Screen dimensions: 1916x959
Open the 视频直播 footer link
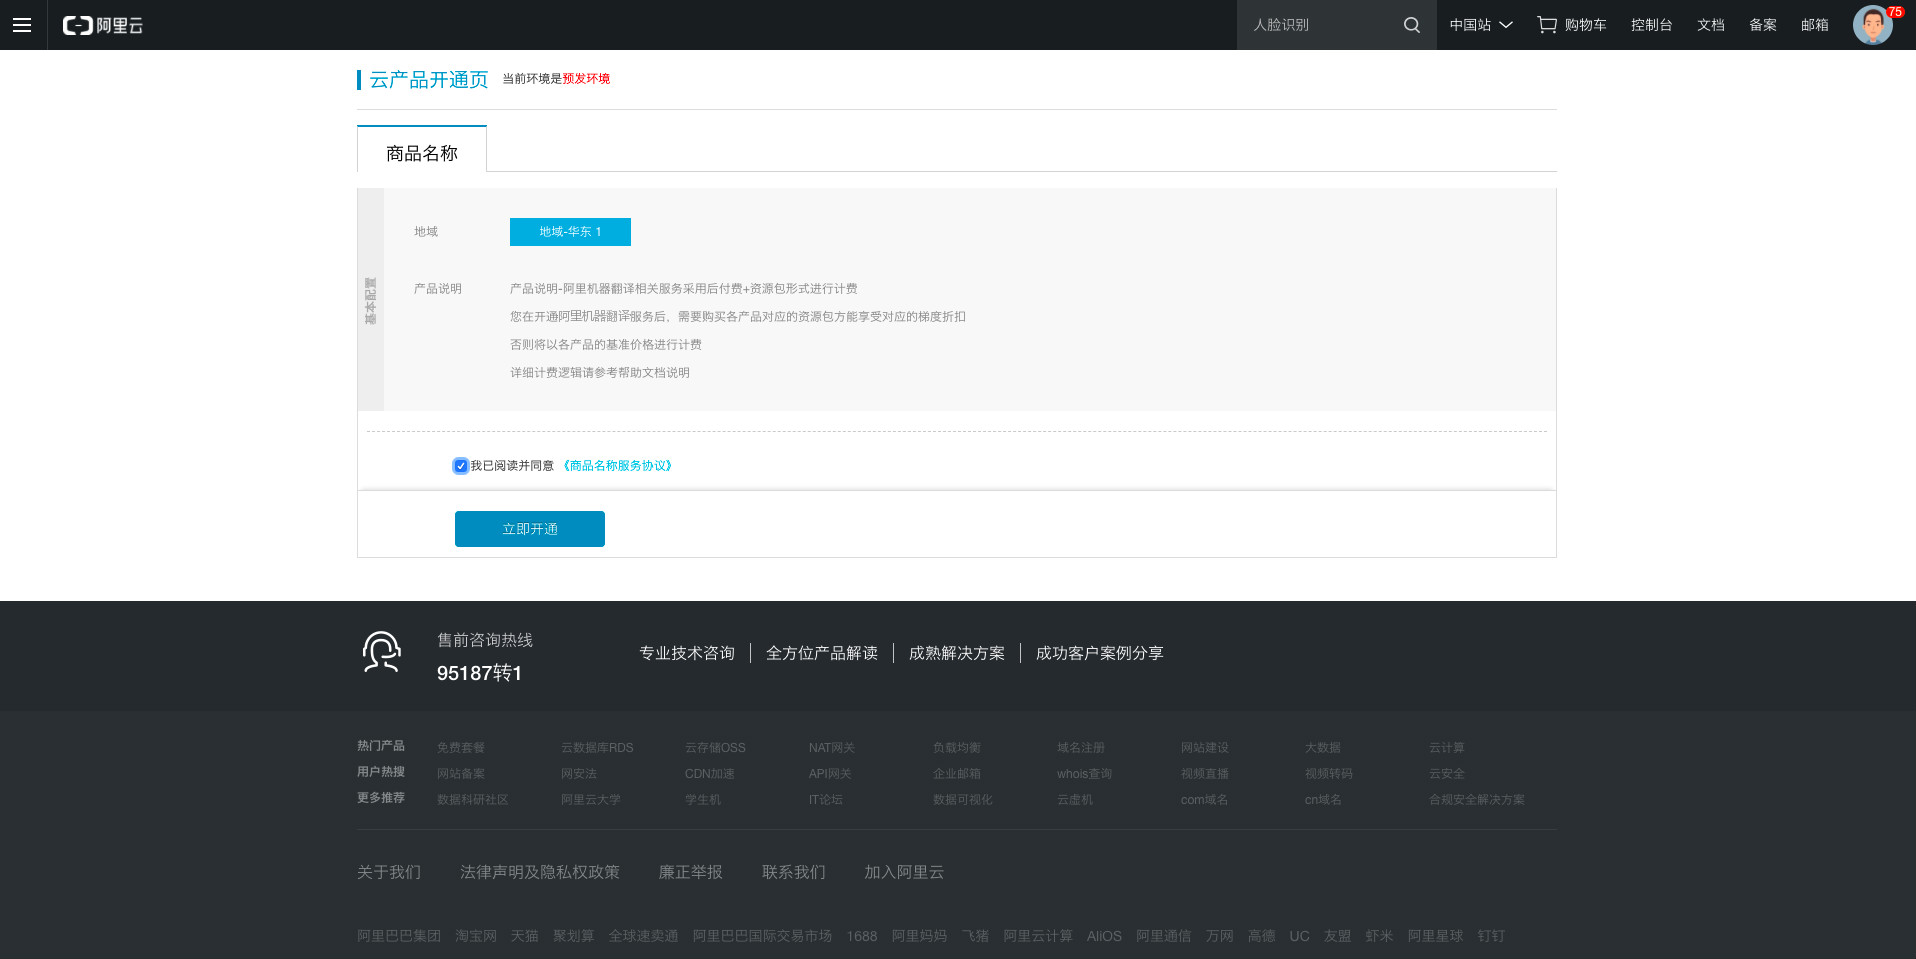tap(1205, 774)
